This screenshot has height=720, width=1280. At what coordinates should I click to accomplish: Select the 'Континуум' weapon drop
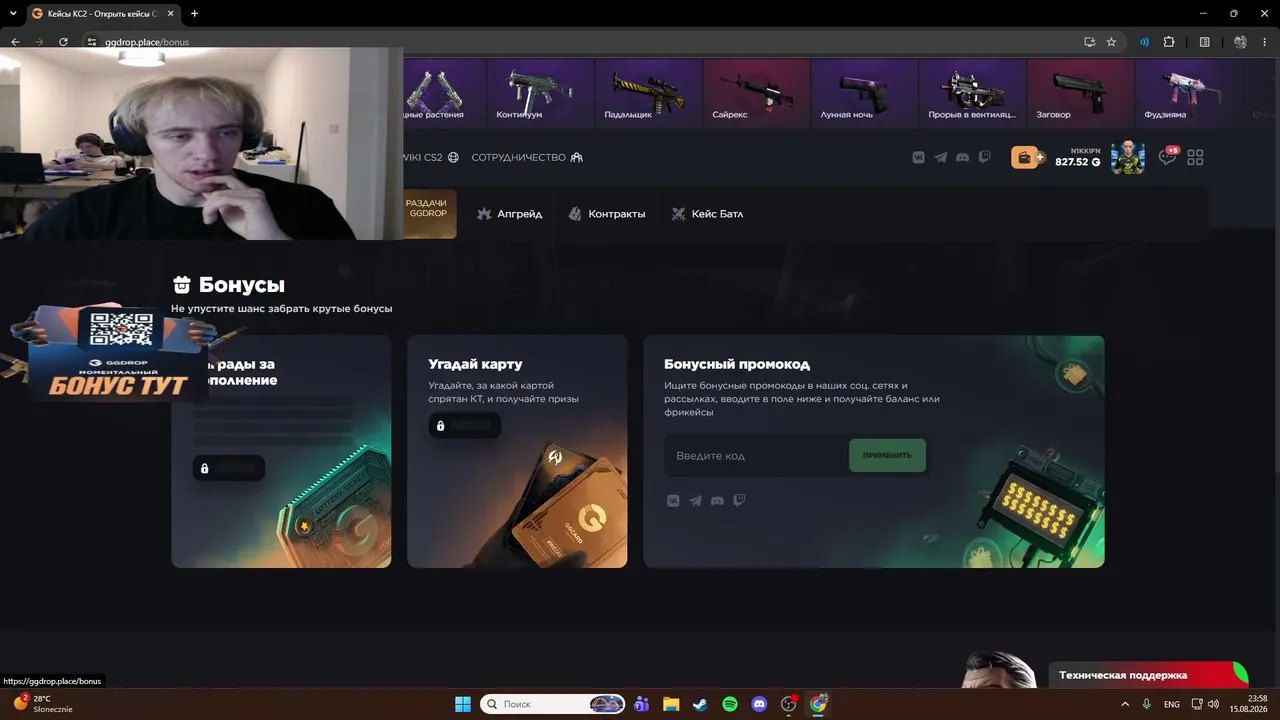click(540, 94)
